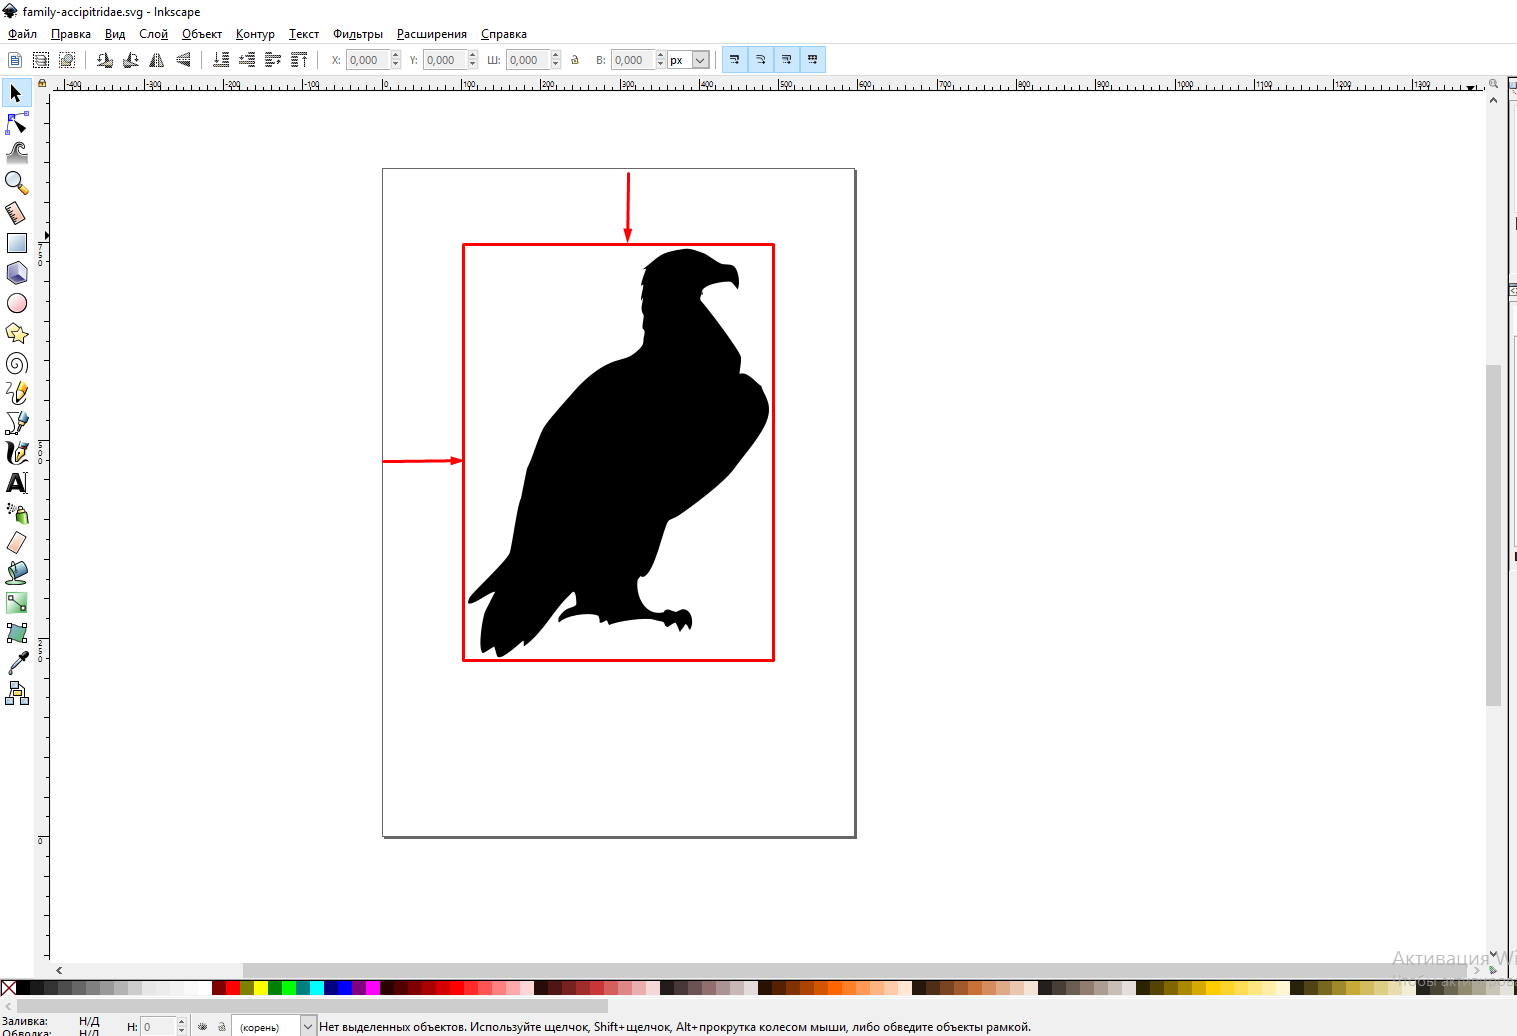This screenshot has width=1517, height=1036.
Task: Toggle move gradients with object option
Action: click(786, 60)
